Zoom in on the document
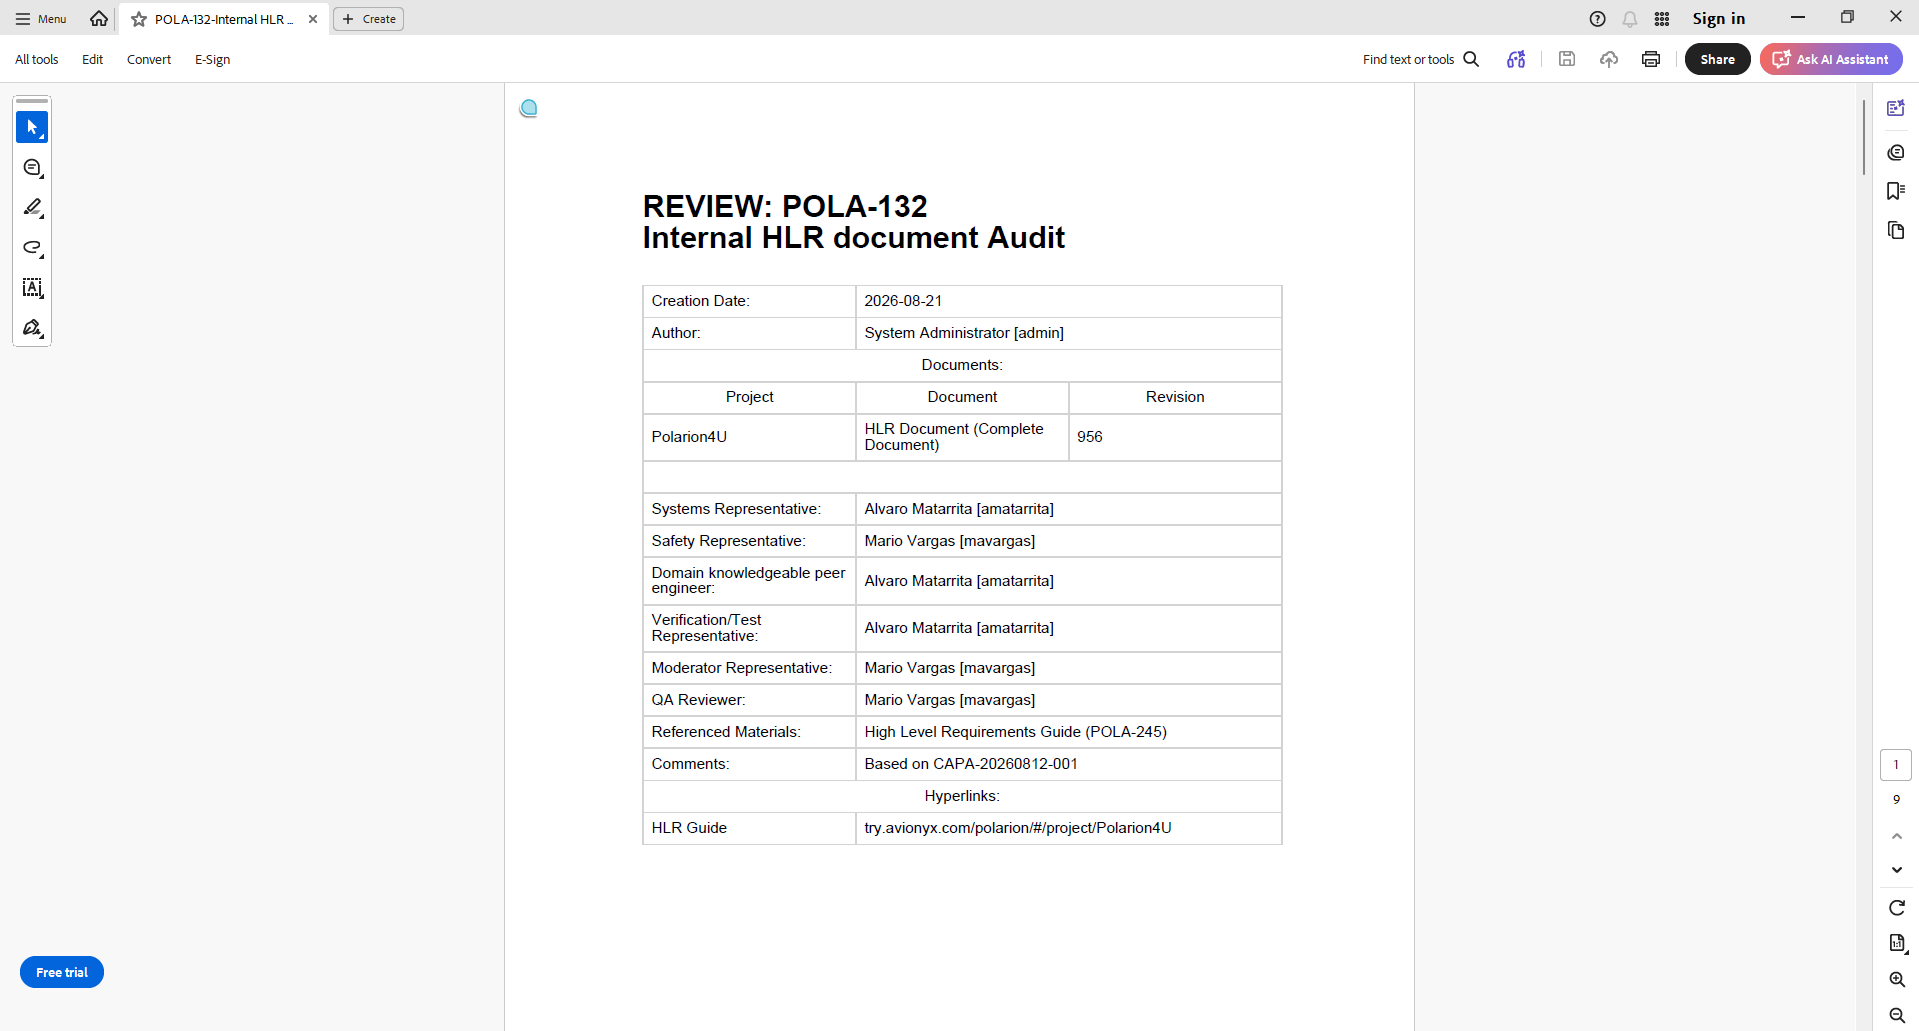Screen dimensions: 1919x1031 (1897, 980)
